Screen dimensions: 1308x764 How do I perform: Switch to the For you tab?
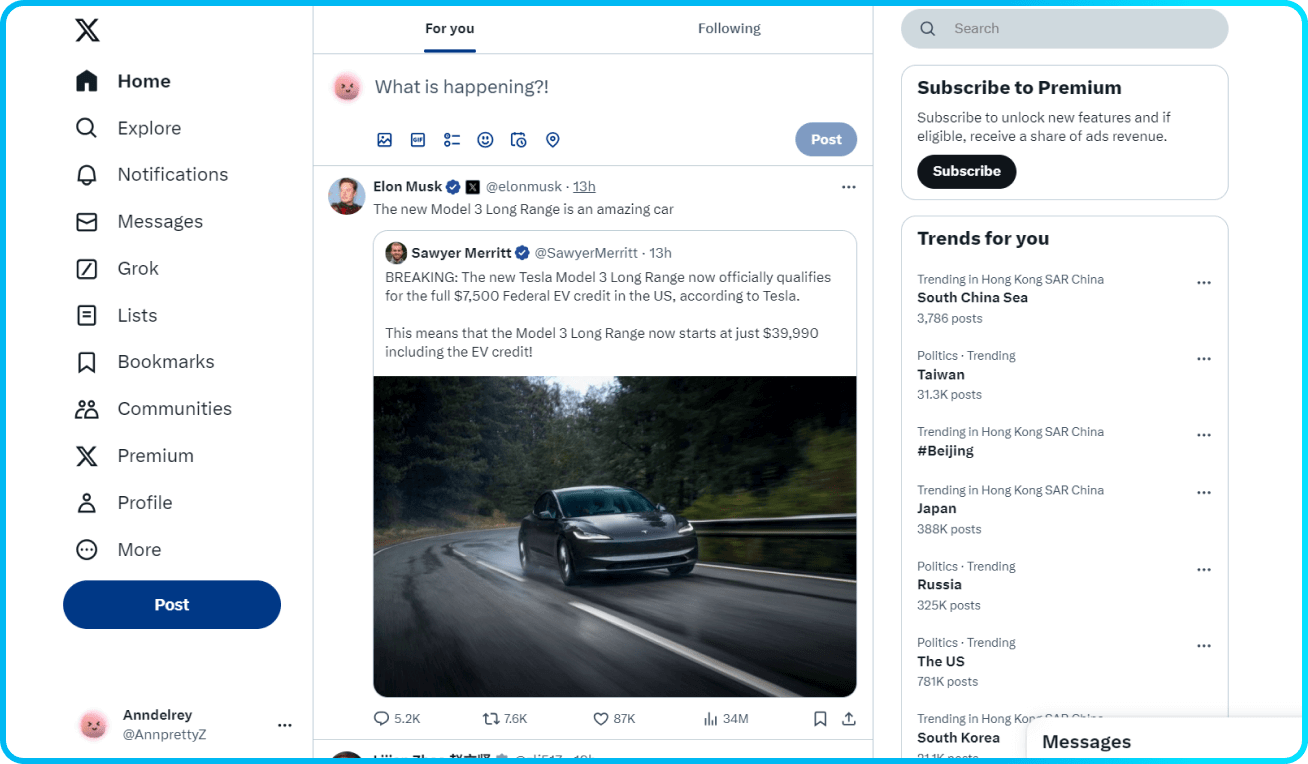450,28
